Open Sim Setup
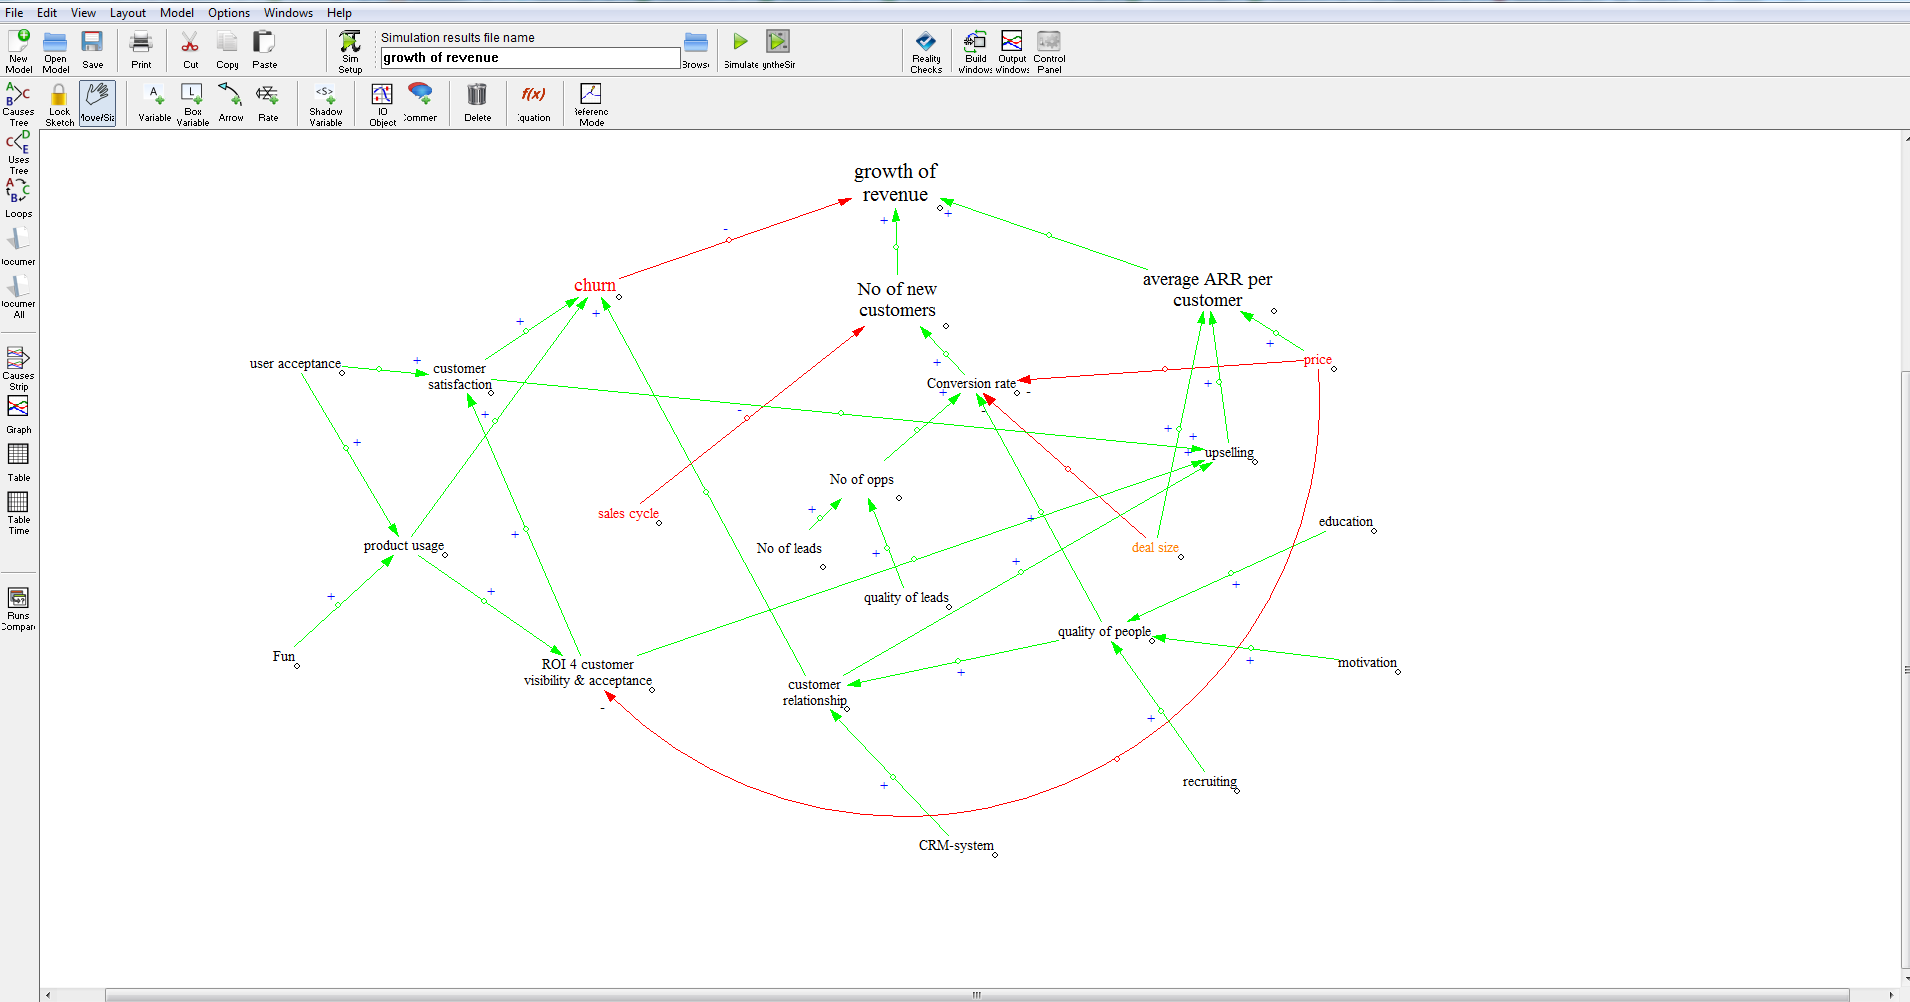The height and width of the screenshot is (1002, 1910). tap(350, 50)
